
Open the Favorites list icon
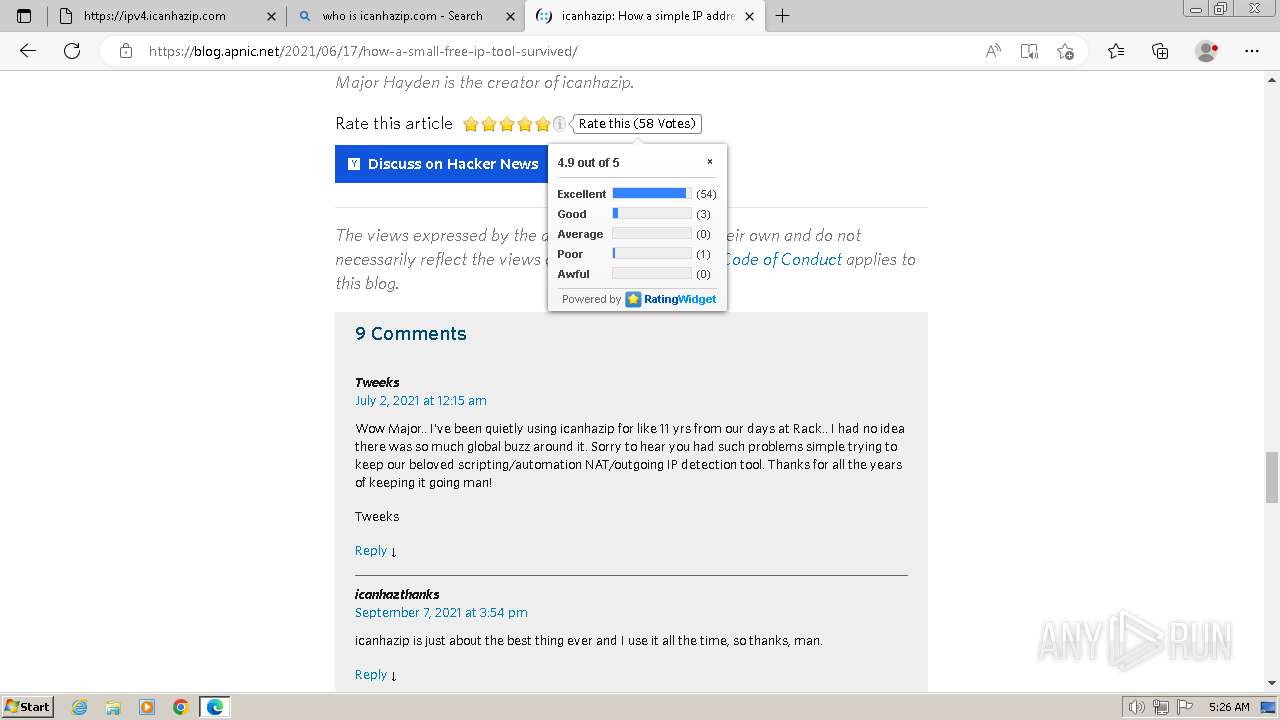(x=1116, y=51)
